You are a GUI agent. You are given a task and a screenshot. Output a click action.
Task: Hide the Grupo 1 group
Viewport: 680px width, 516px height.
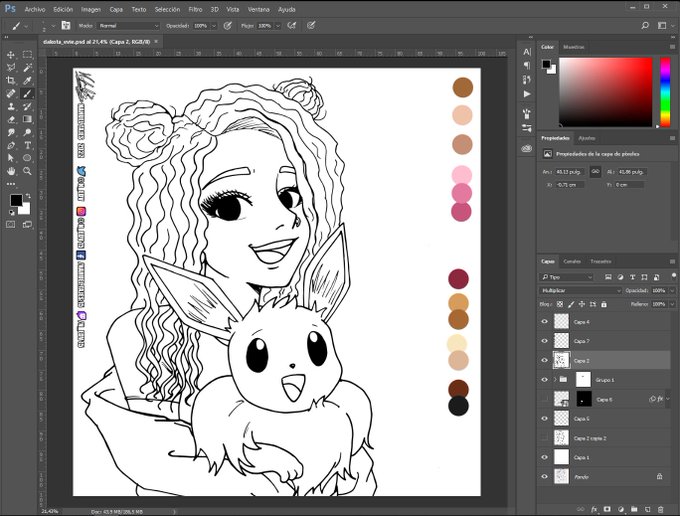coord(545,379)
